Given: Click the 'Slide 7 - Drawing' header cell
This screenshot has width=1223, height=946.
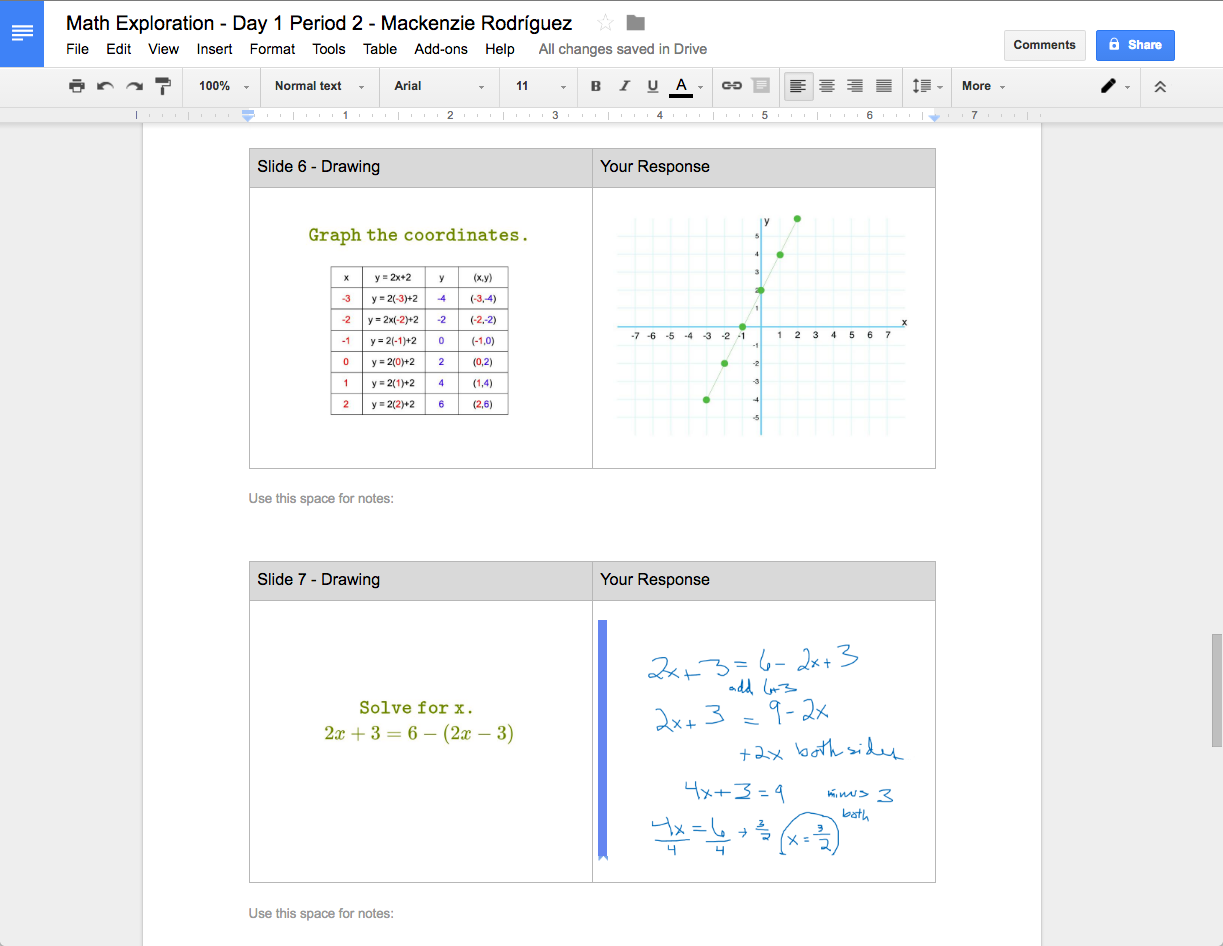Looking at the screenshot, I should click(420, 580).
